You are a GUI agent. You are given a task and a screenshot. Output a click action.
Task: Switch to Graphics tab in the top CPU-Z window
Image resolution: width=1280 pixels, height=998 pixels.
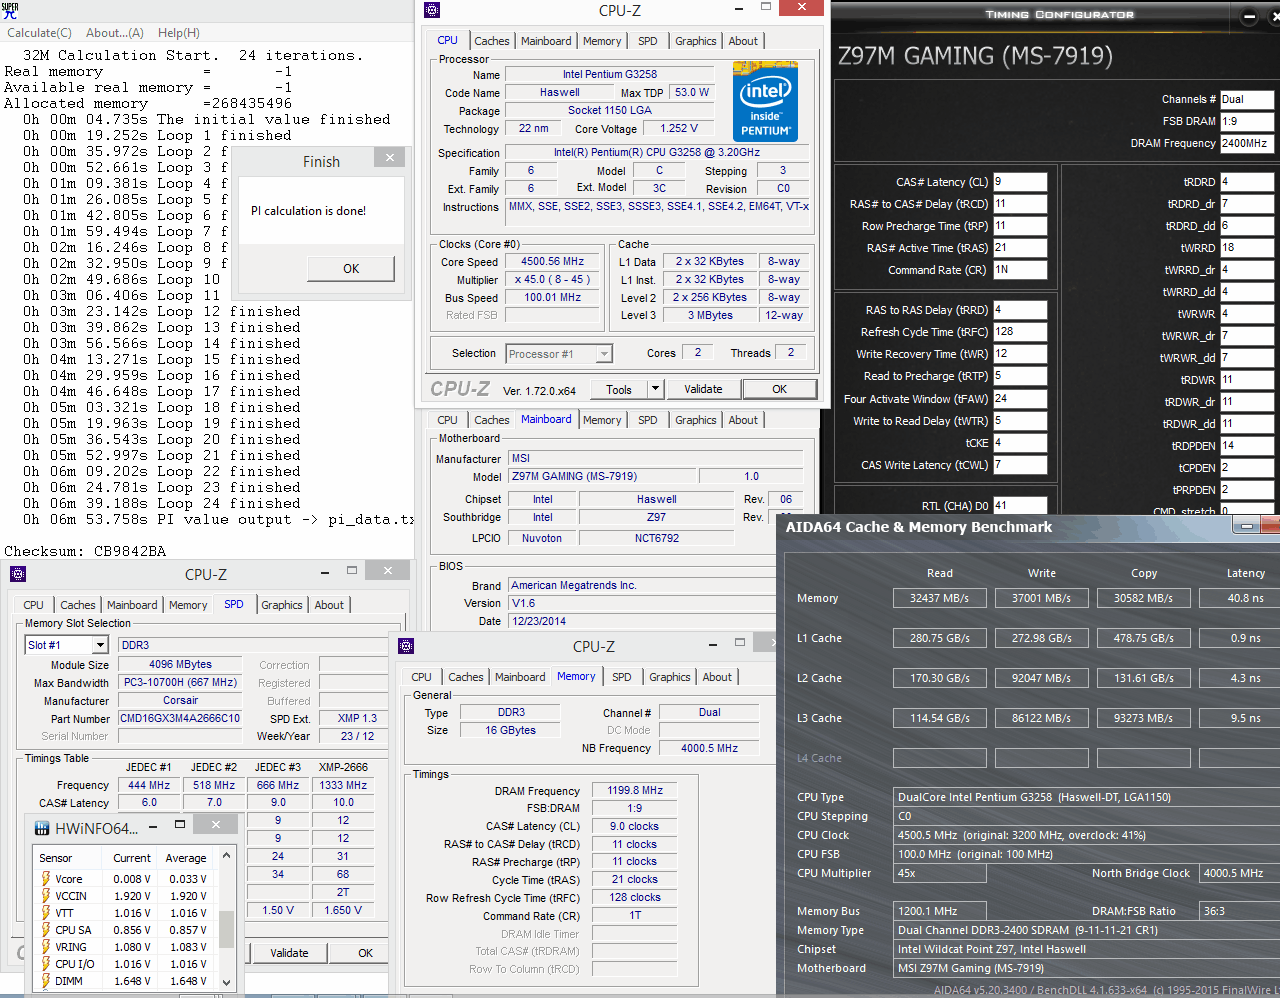(696, 41)
